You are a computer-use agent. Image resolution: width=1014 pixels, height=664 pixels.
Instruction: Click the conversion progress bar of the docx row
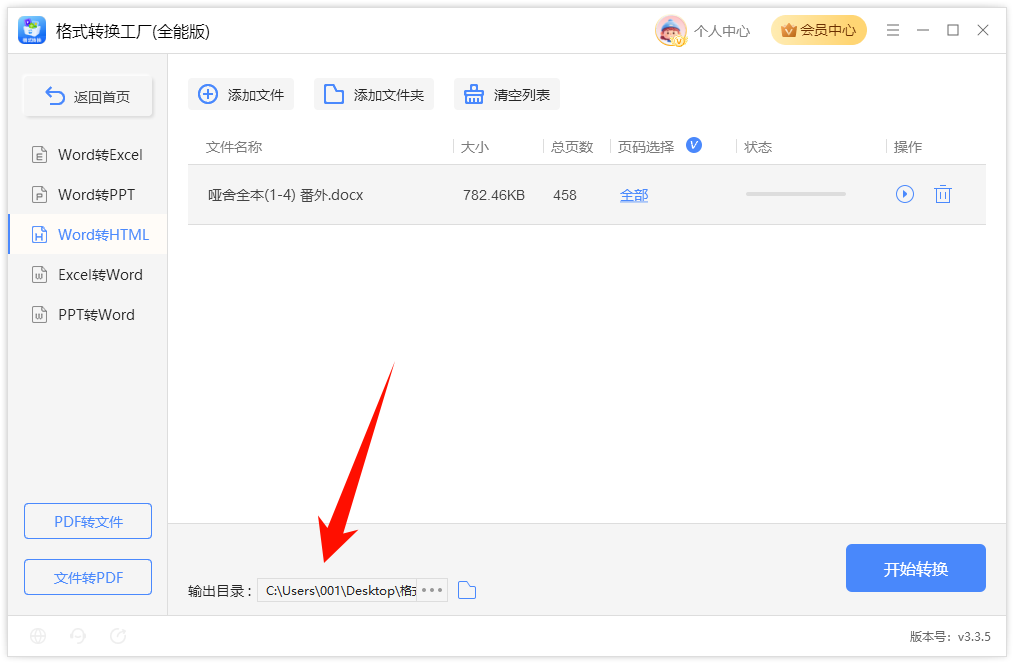coord(795,194)
